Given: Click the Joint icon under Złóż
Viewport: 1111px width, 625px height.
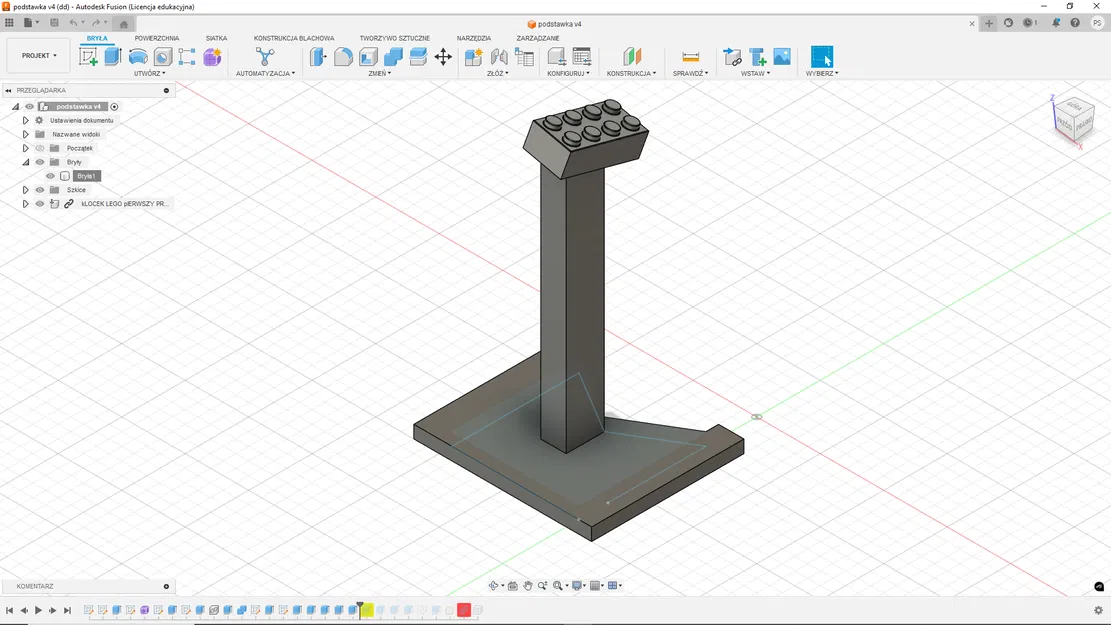Looking at the screenshot, I should tap(498, 56).
